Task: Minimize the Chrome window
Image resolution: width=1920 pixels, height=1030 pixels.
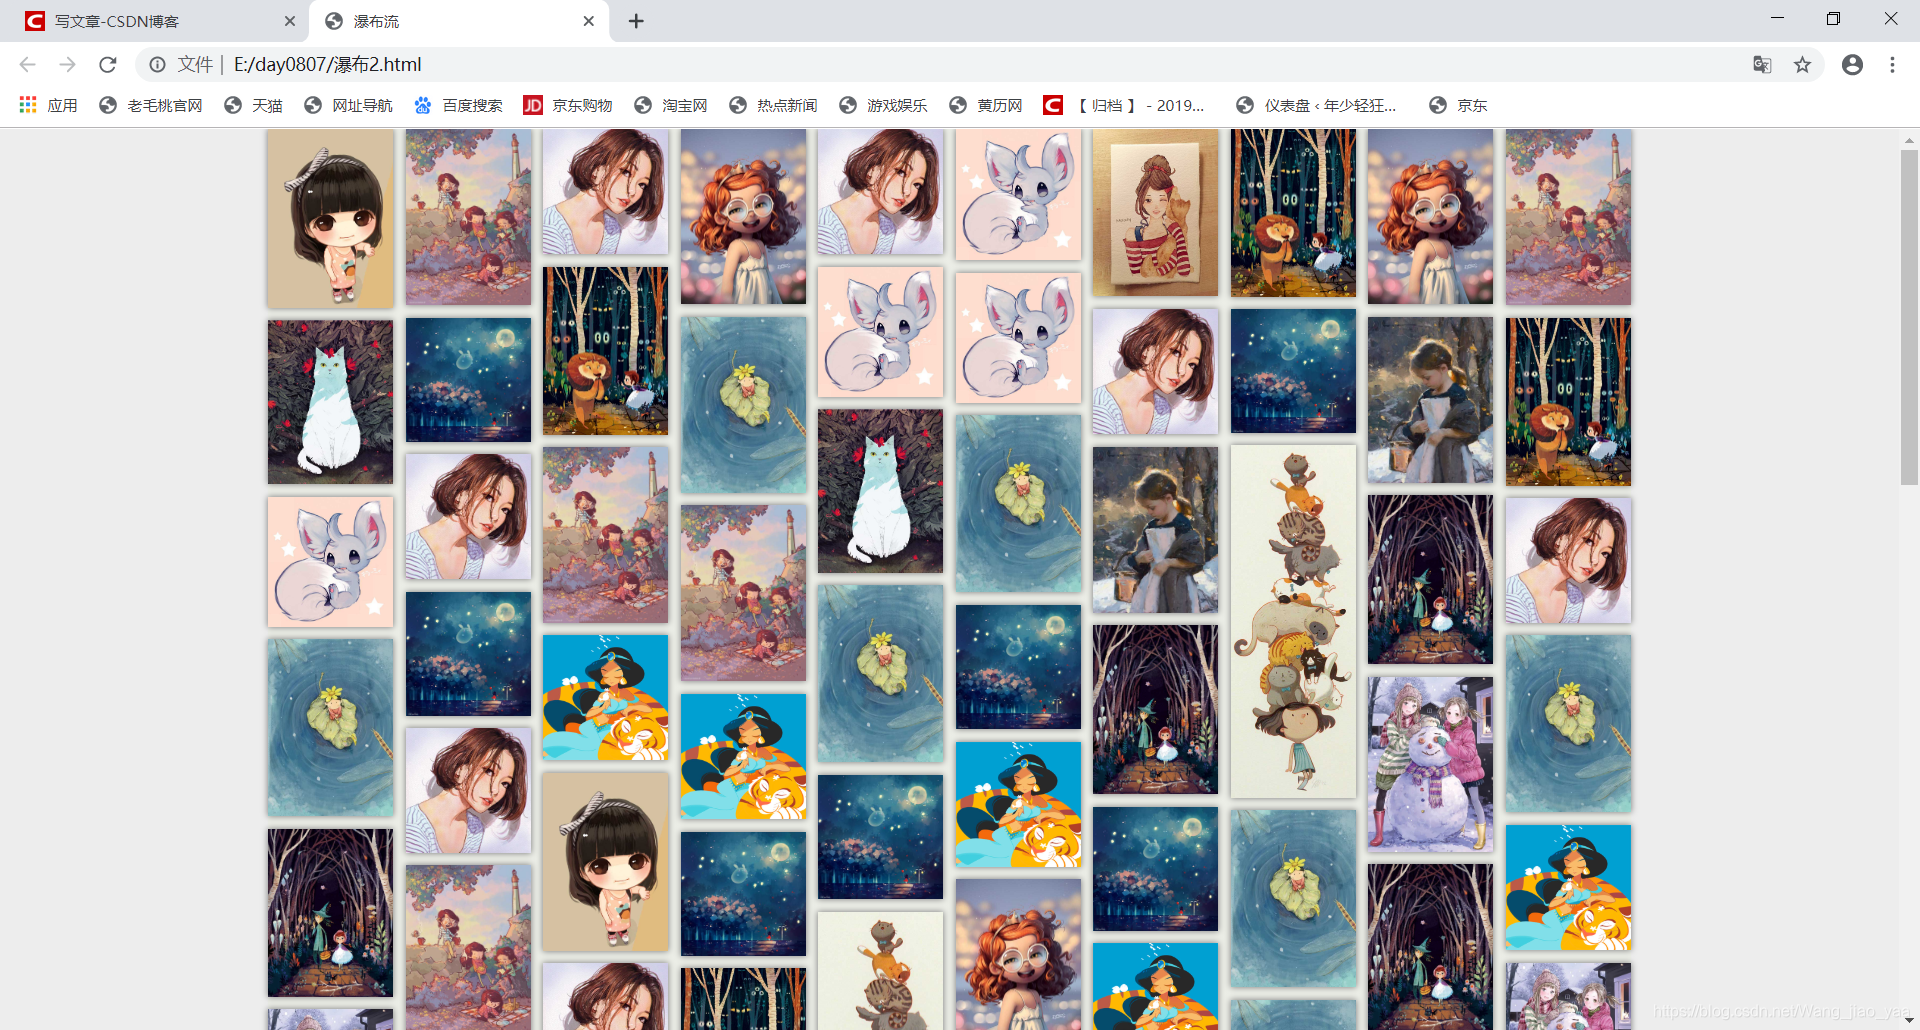Action: [x=1777, y=18]
